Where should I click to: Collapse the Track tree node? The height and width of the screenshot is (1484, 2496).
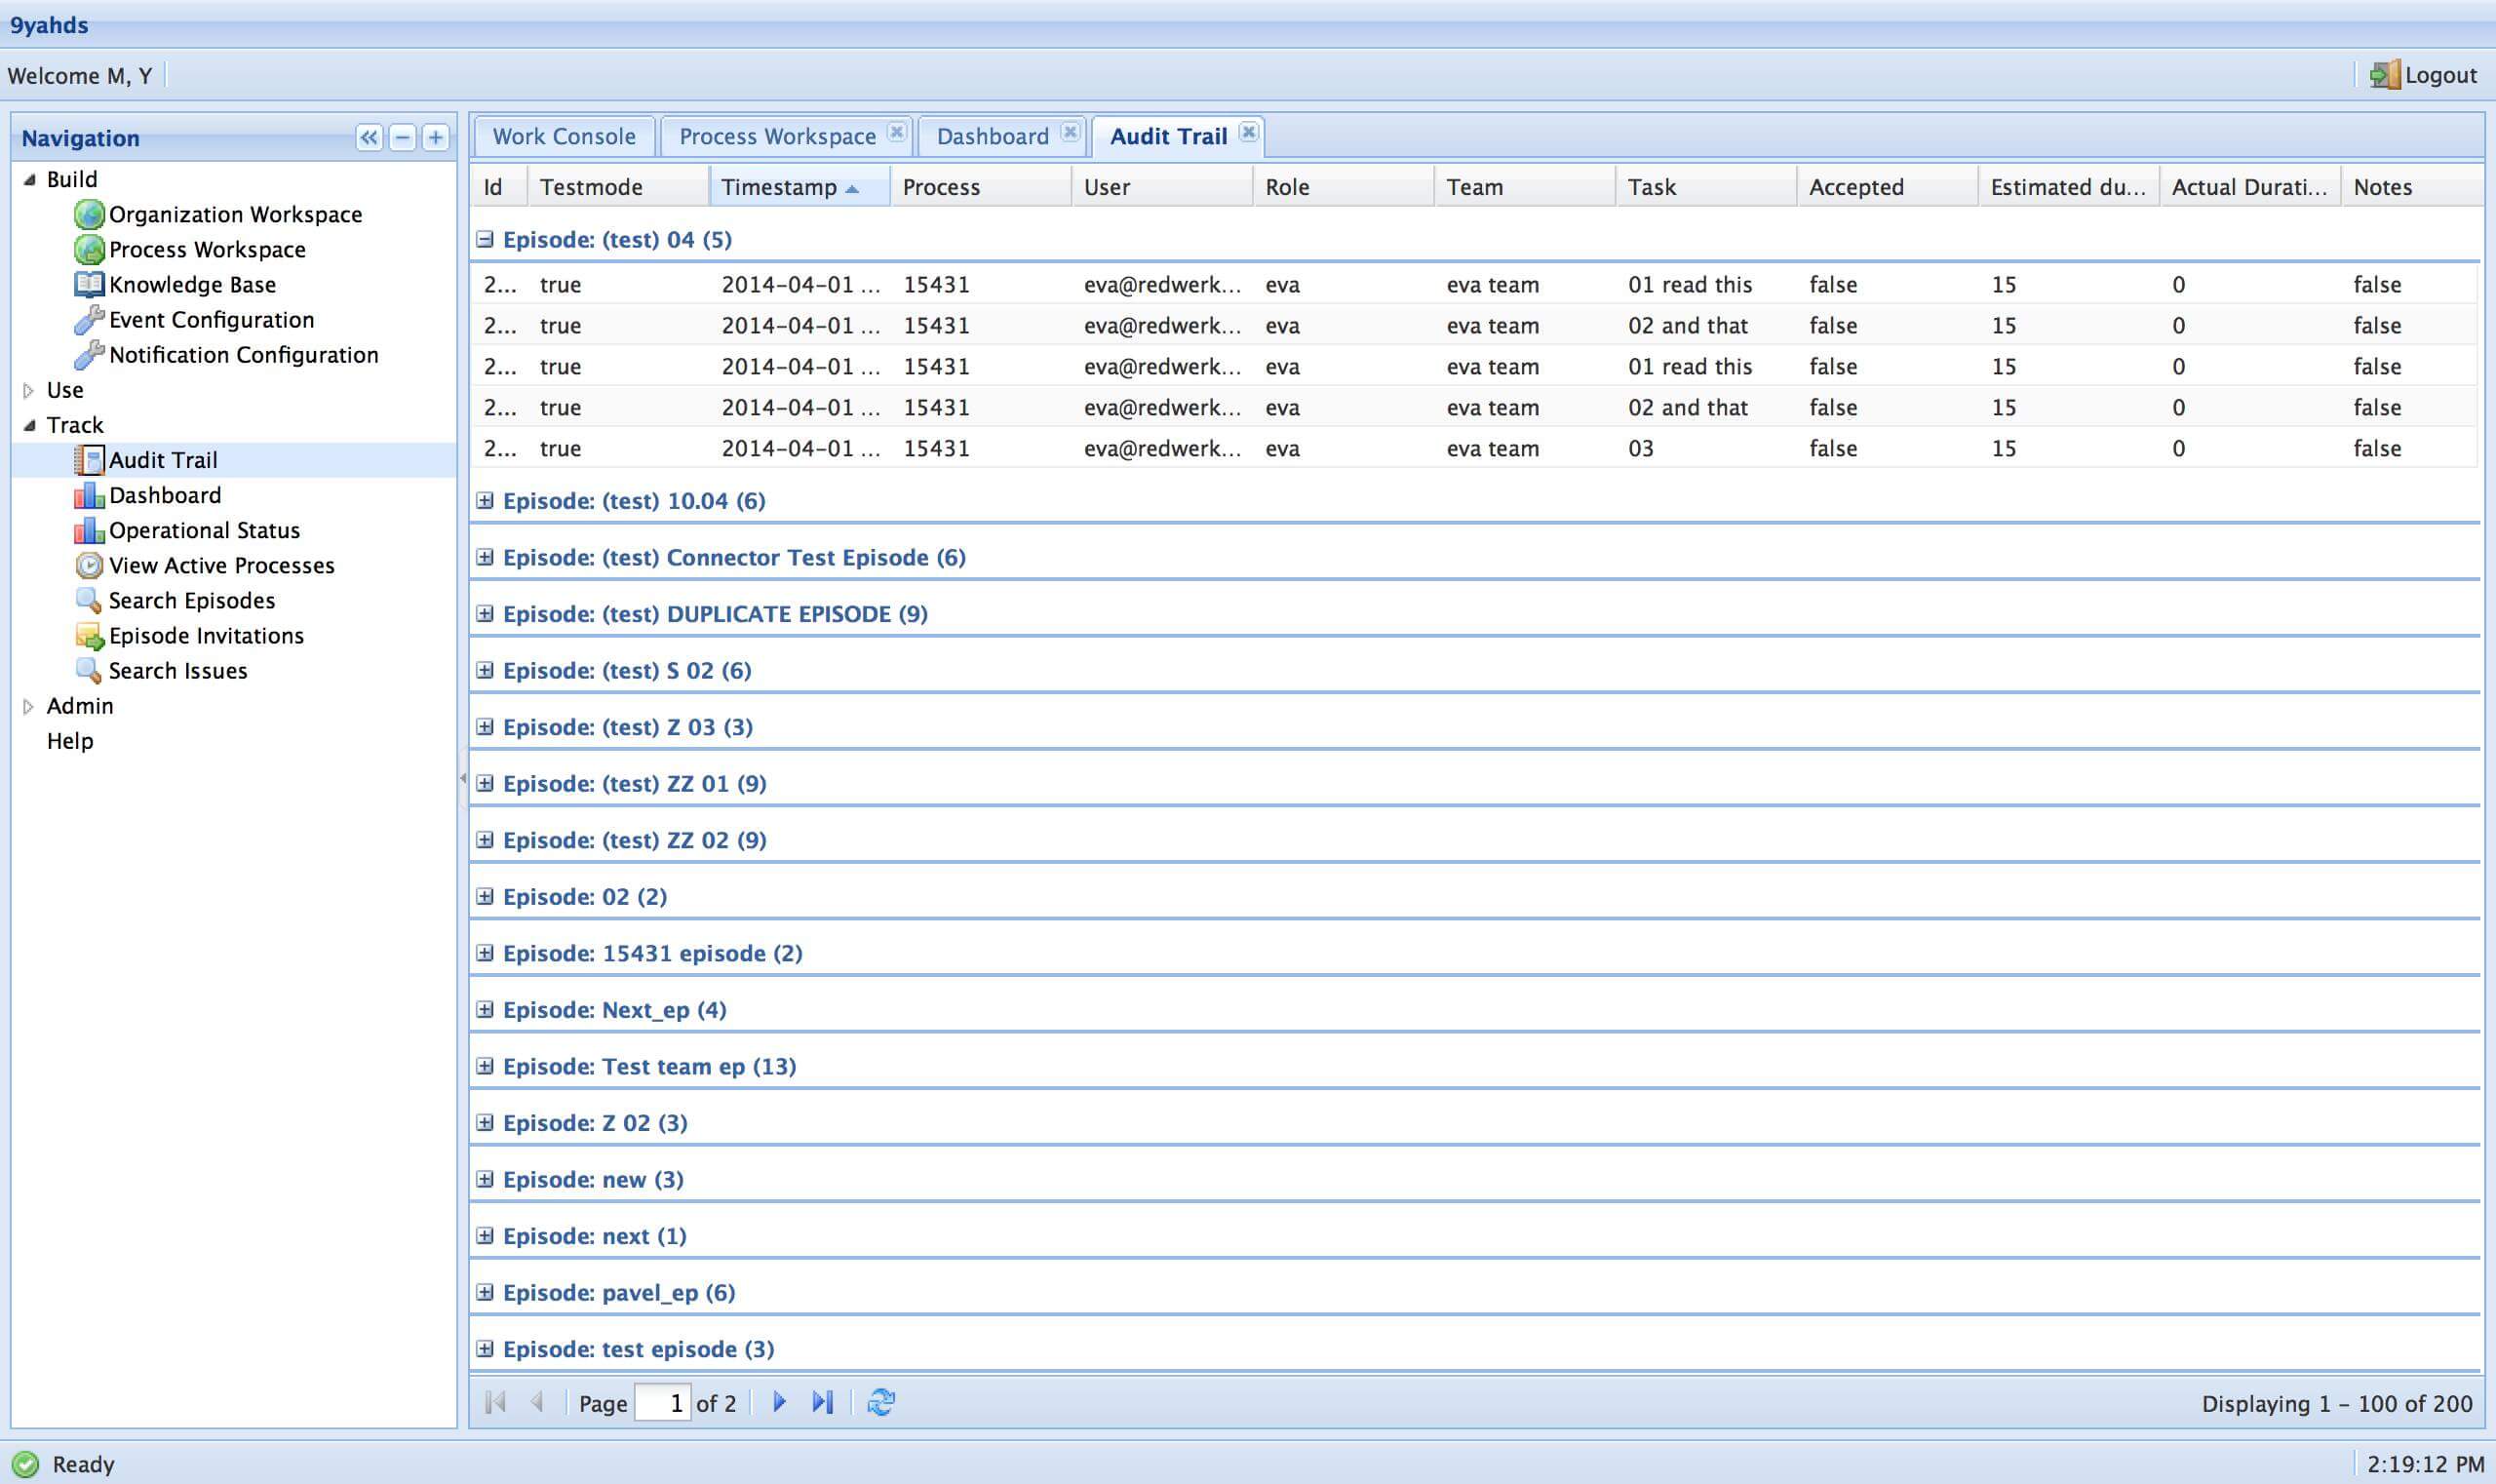[29, 425]
